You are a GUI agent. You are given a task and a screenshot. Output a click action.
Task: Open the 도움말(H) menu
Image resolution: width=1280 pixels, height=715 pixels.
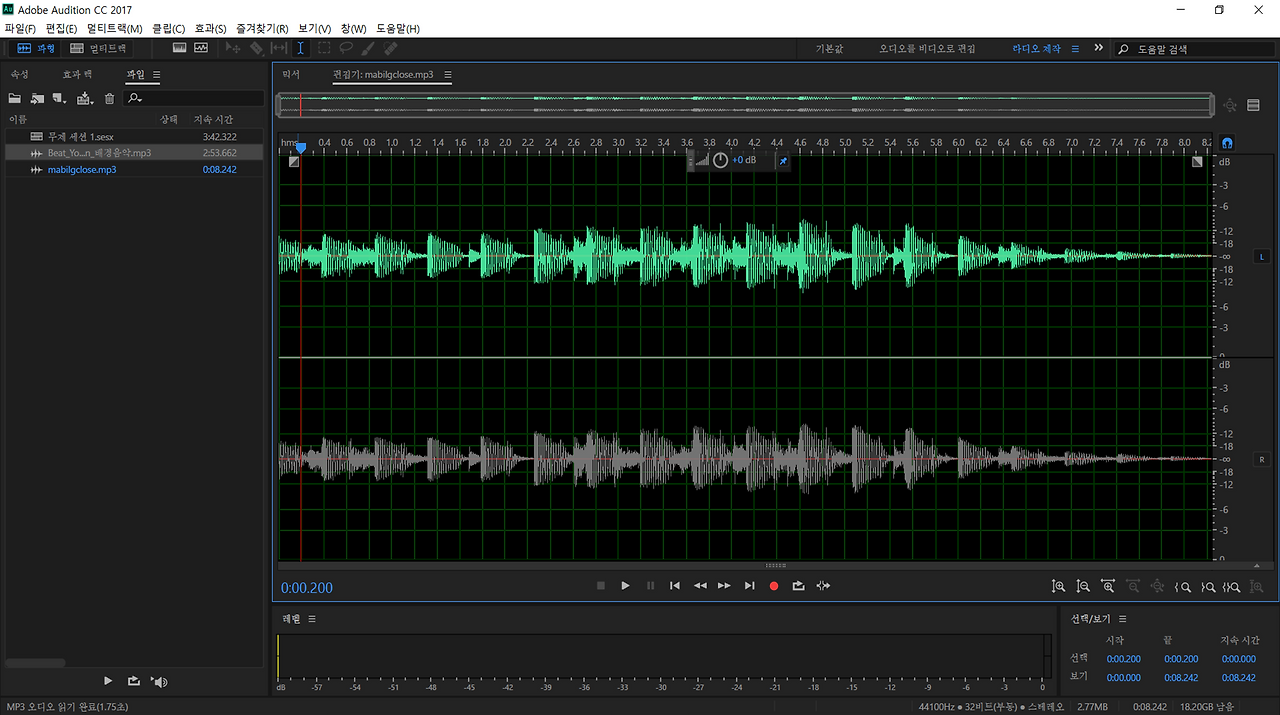click(x=398, y=28)
